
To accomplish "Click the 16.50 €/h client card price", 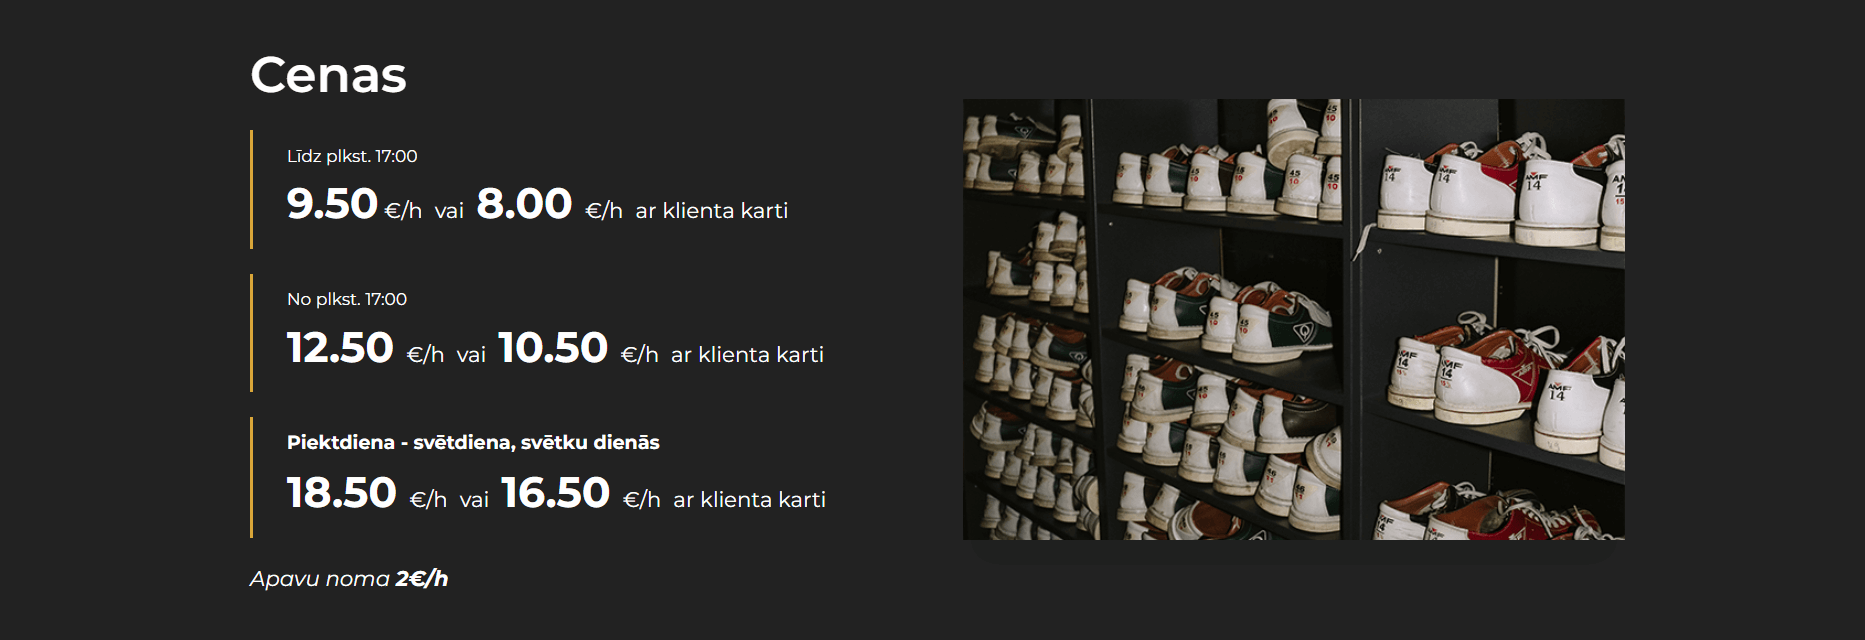I will coord(580,494).
